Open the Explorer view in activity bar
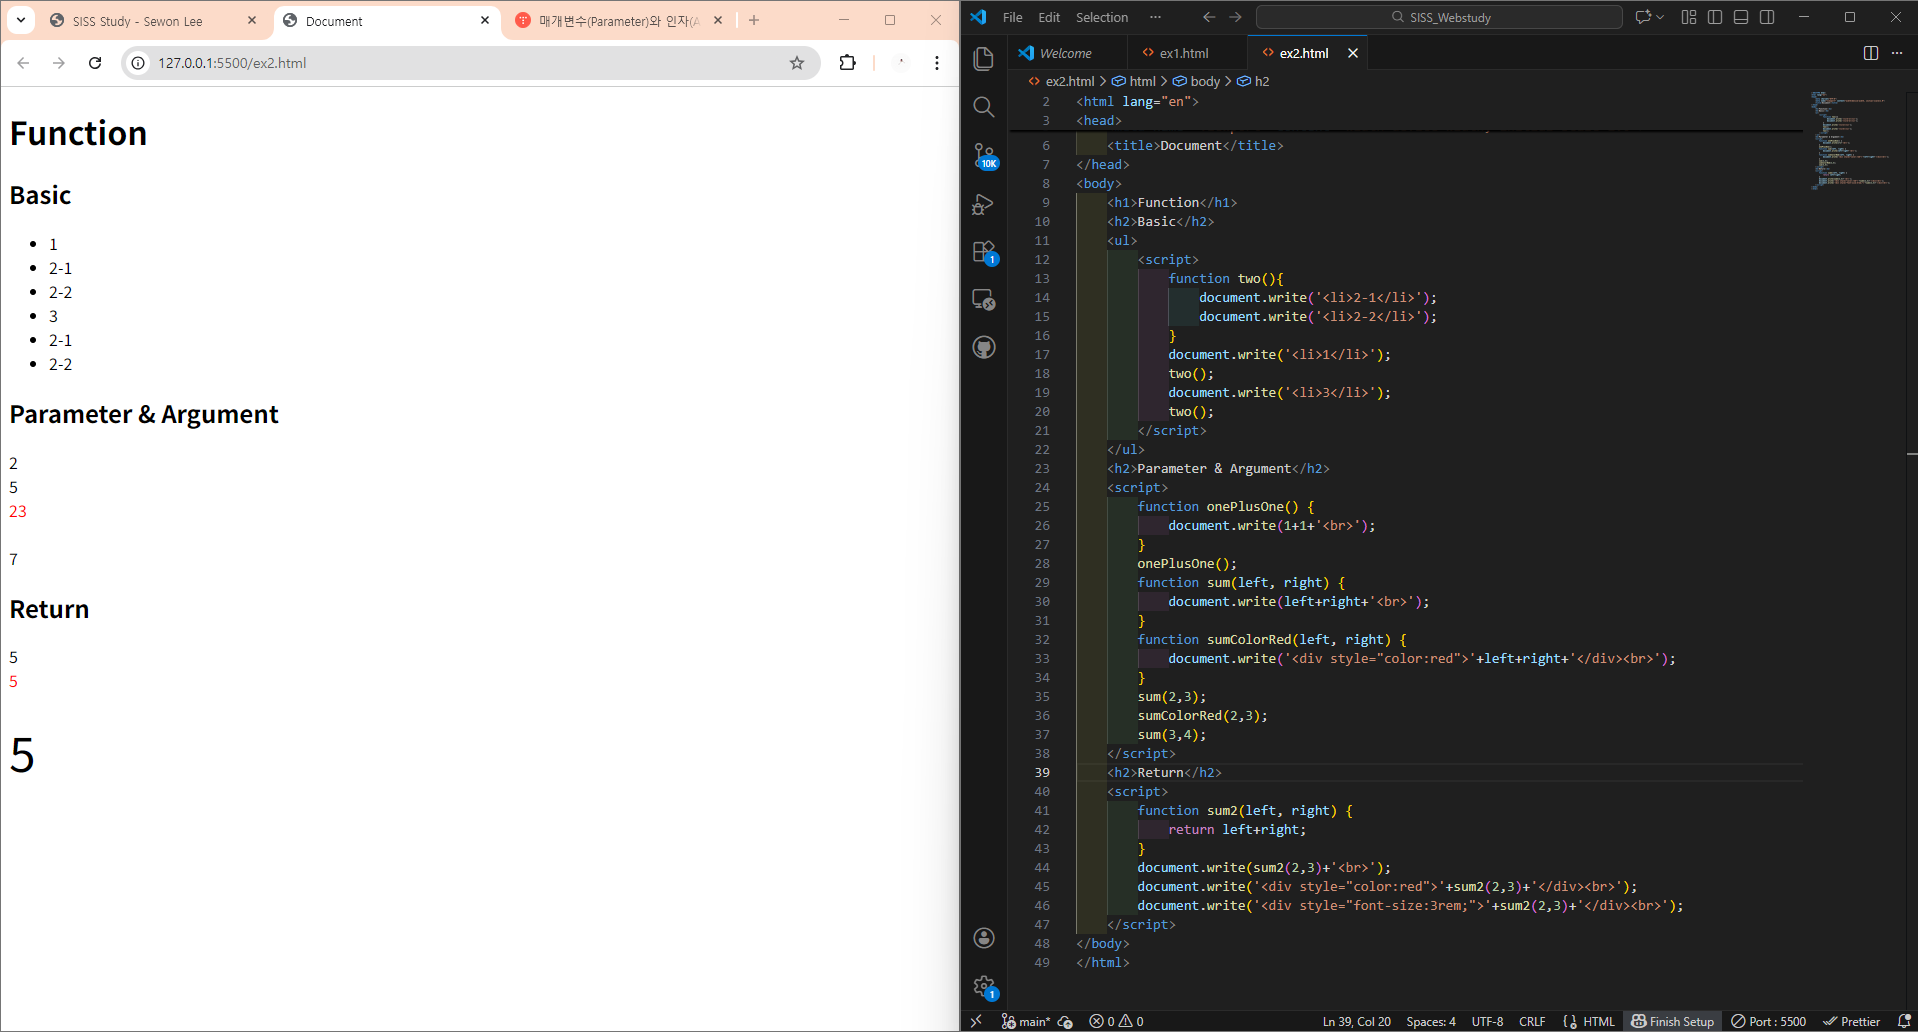This screenshot has width=1918, height=1032. tap(984, 59)
